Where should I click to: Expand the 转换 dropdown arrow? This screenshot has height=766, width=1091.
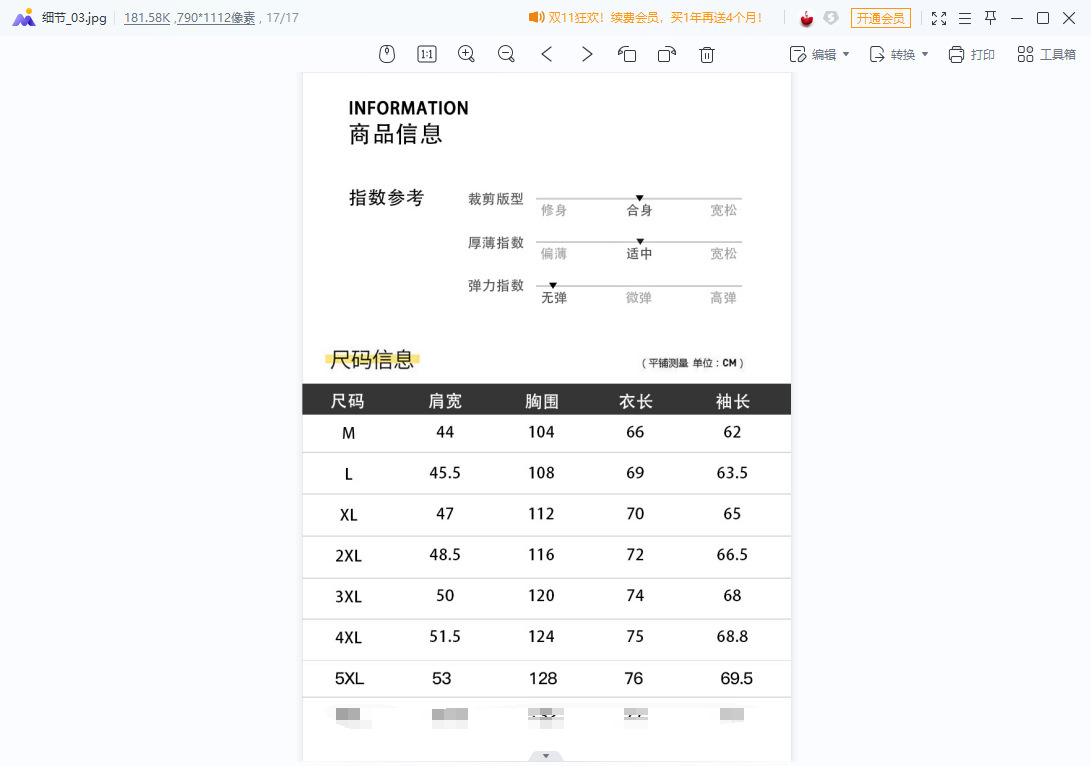(925, 54)
